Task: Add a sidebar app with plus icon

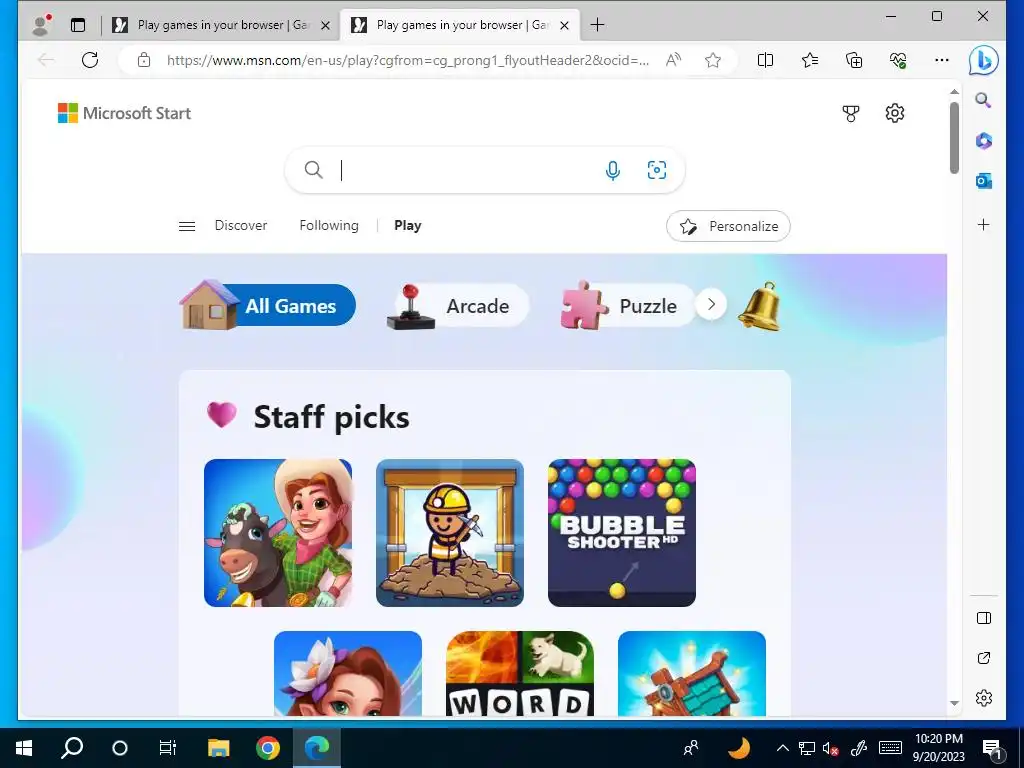Action: coord(984,225)
